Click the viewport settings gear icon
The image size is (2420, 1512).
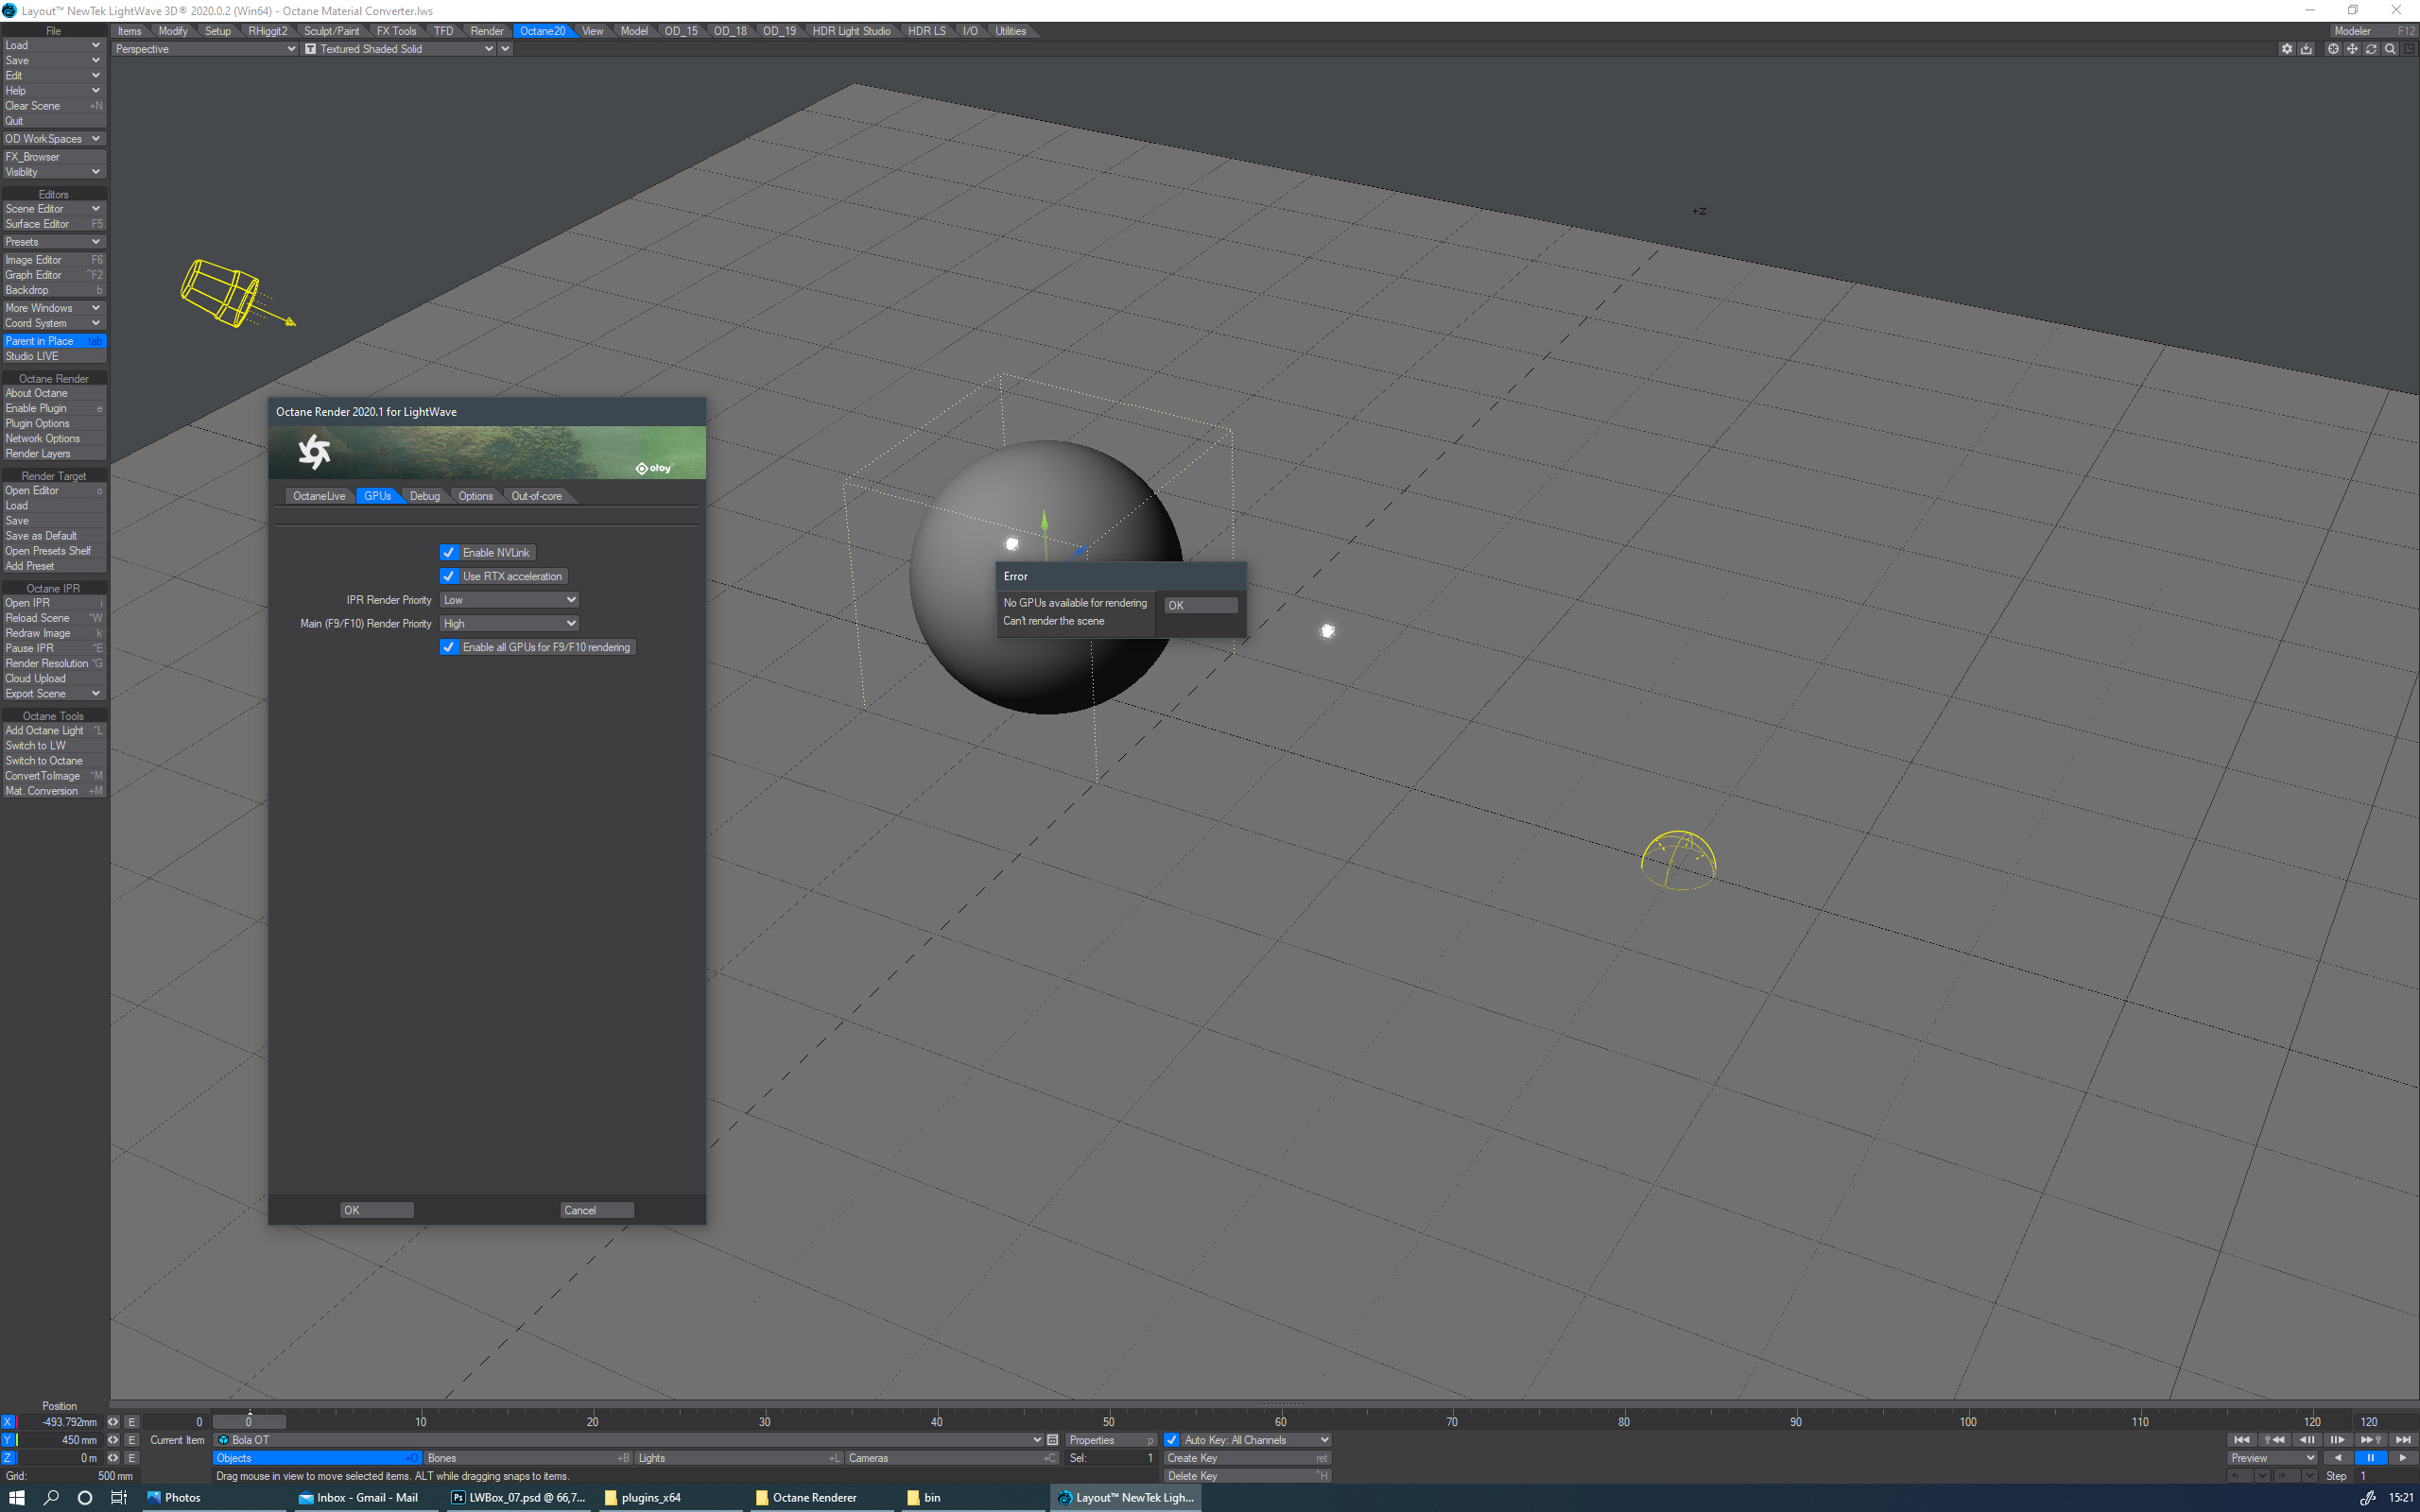(x=2286, y=49)
